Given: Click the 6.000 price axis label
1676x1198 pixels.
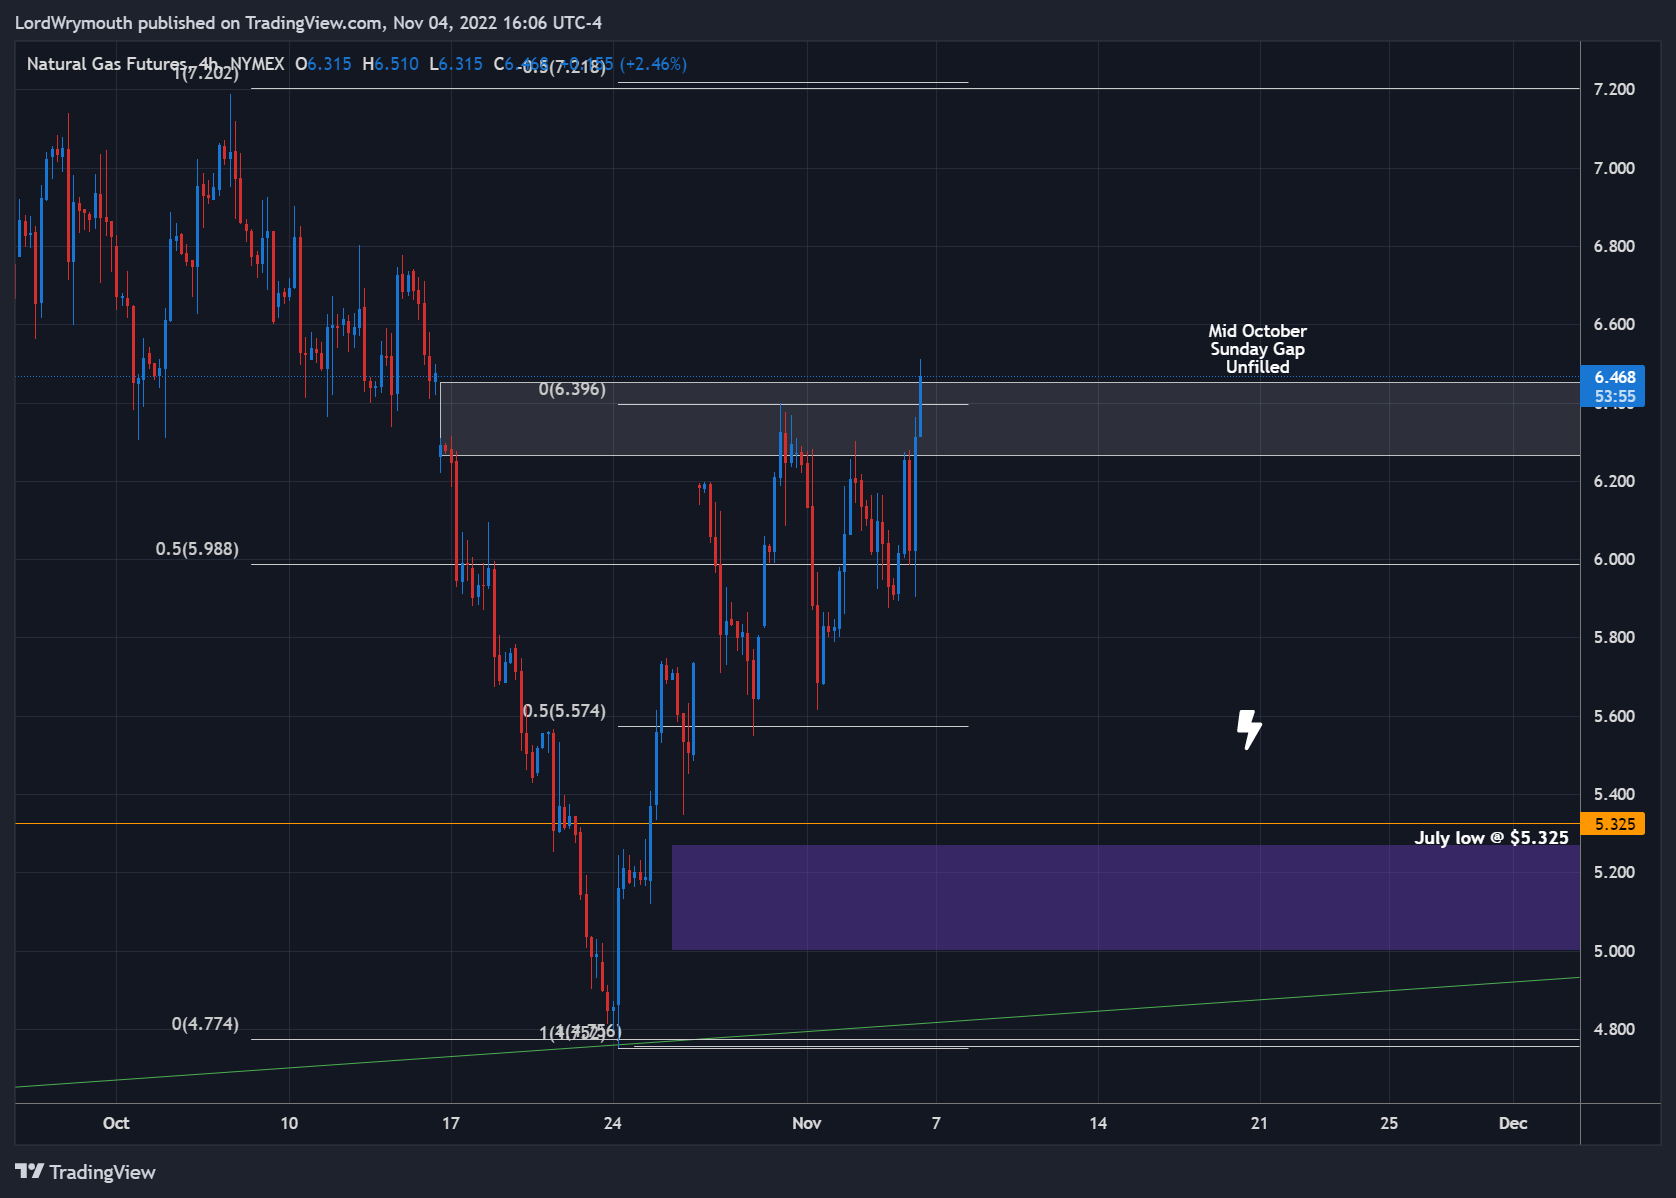Looking at the screenshot, I should 1614,559.
